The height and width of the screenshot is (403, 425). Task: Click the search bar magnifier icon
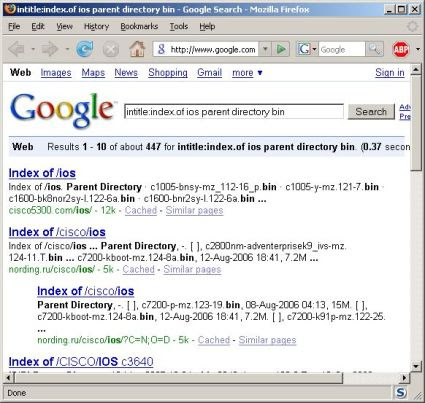374,50
